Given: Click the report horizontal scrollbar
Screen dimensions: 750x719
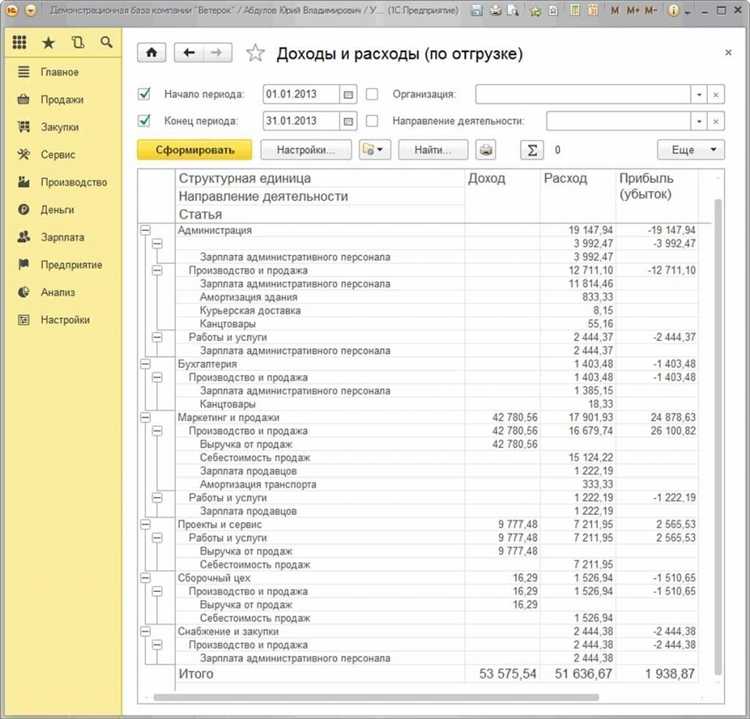Looking at the screenshot, I should coord(376,697).
